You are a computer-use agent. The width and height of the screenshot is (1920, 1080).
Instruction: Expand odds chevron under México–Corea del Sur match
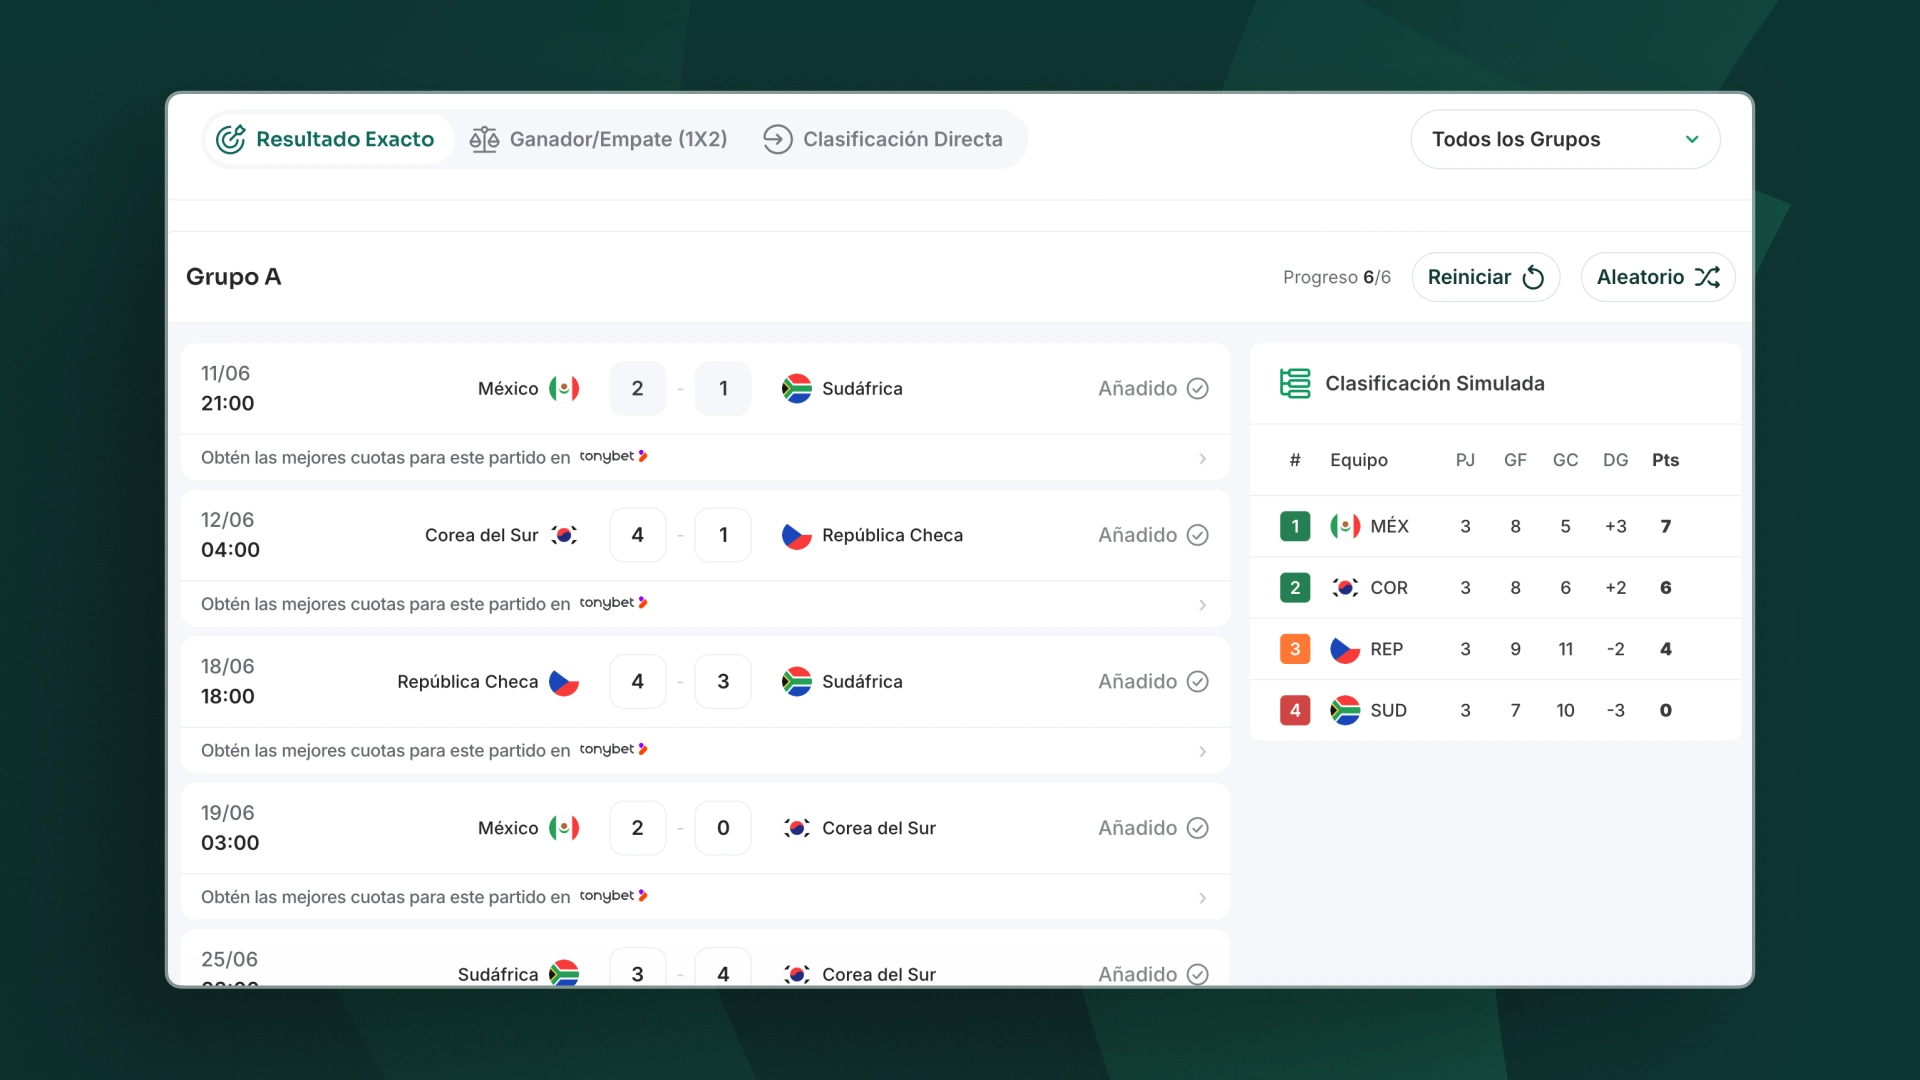[1202, 898]
